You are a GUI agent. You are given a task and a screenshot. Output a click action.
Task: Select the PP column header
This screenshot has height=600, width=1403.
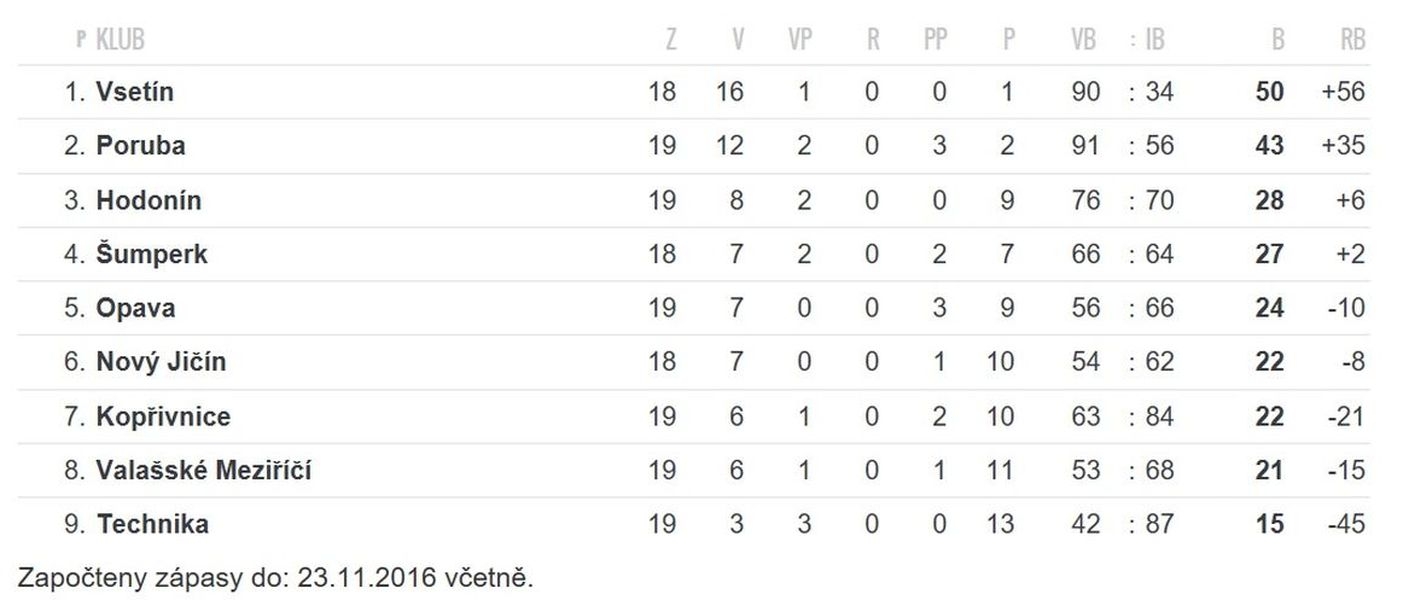[936, 39]
